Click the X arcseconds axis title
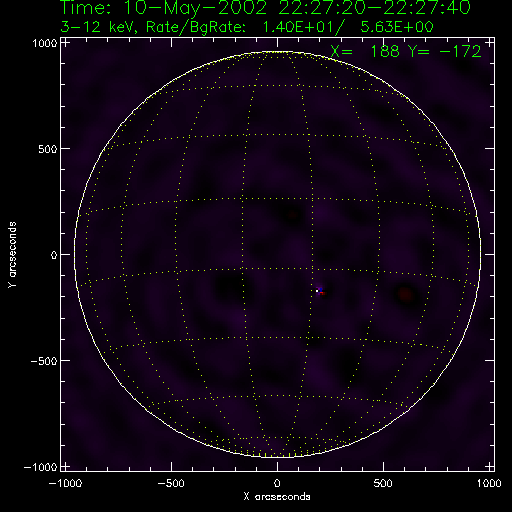Image resolution: width=512 pixels, height=512 pixels. [277, 497]
